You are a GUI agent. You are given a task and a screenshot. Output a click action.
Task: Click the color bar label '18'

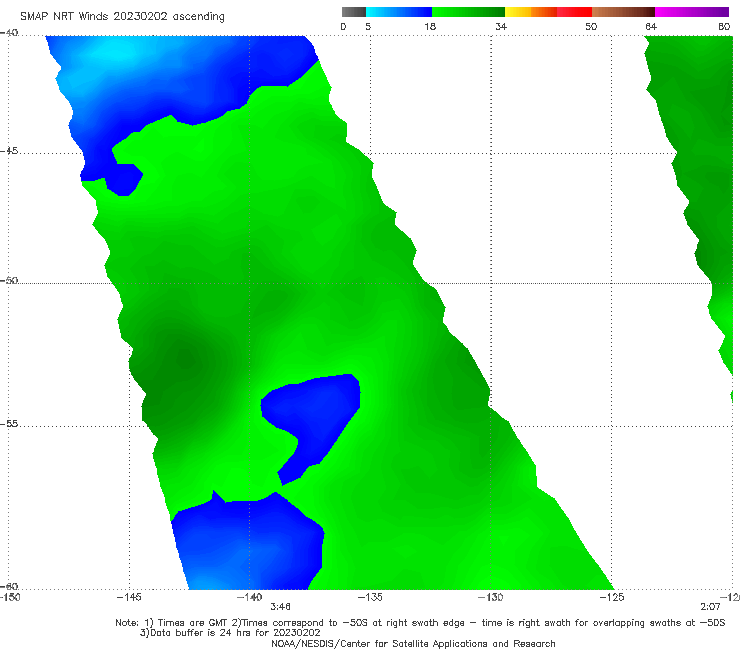[x=430, y=27]
